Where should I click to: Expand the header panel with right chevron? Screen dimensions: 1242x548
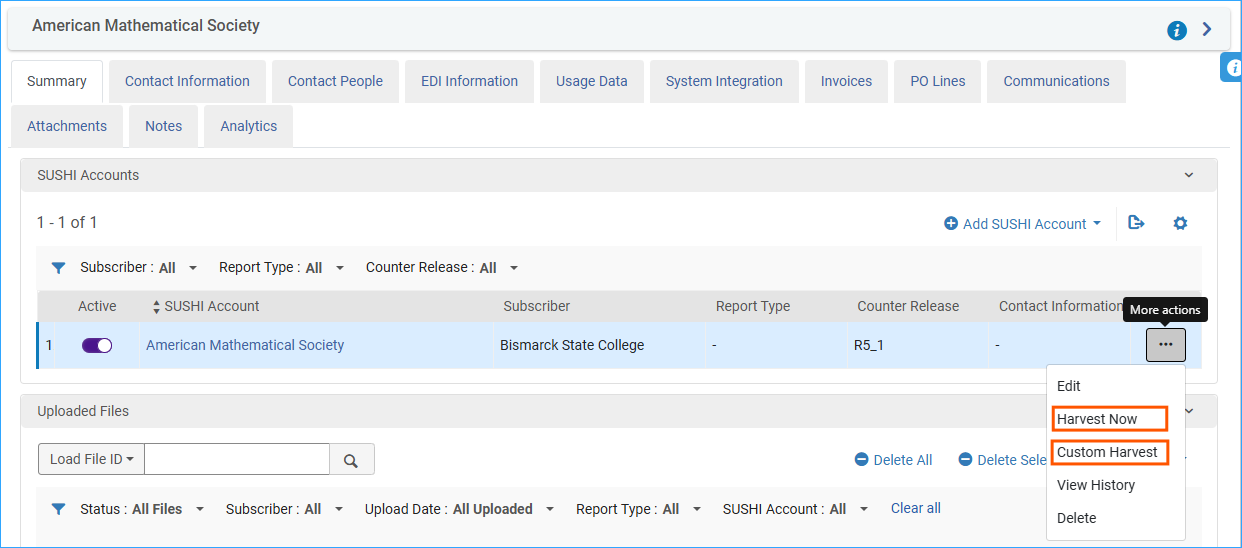(x=1207, y=29)
